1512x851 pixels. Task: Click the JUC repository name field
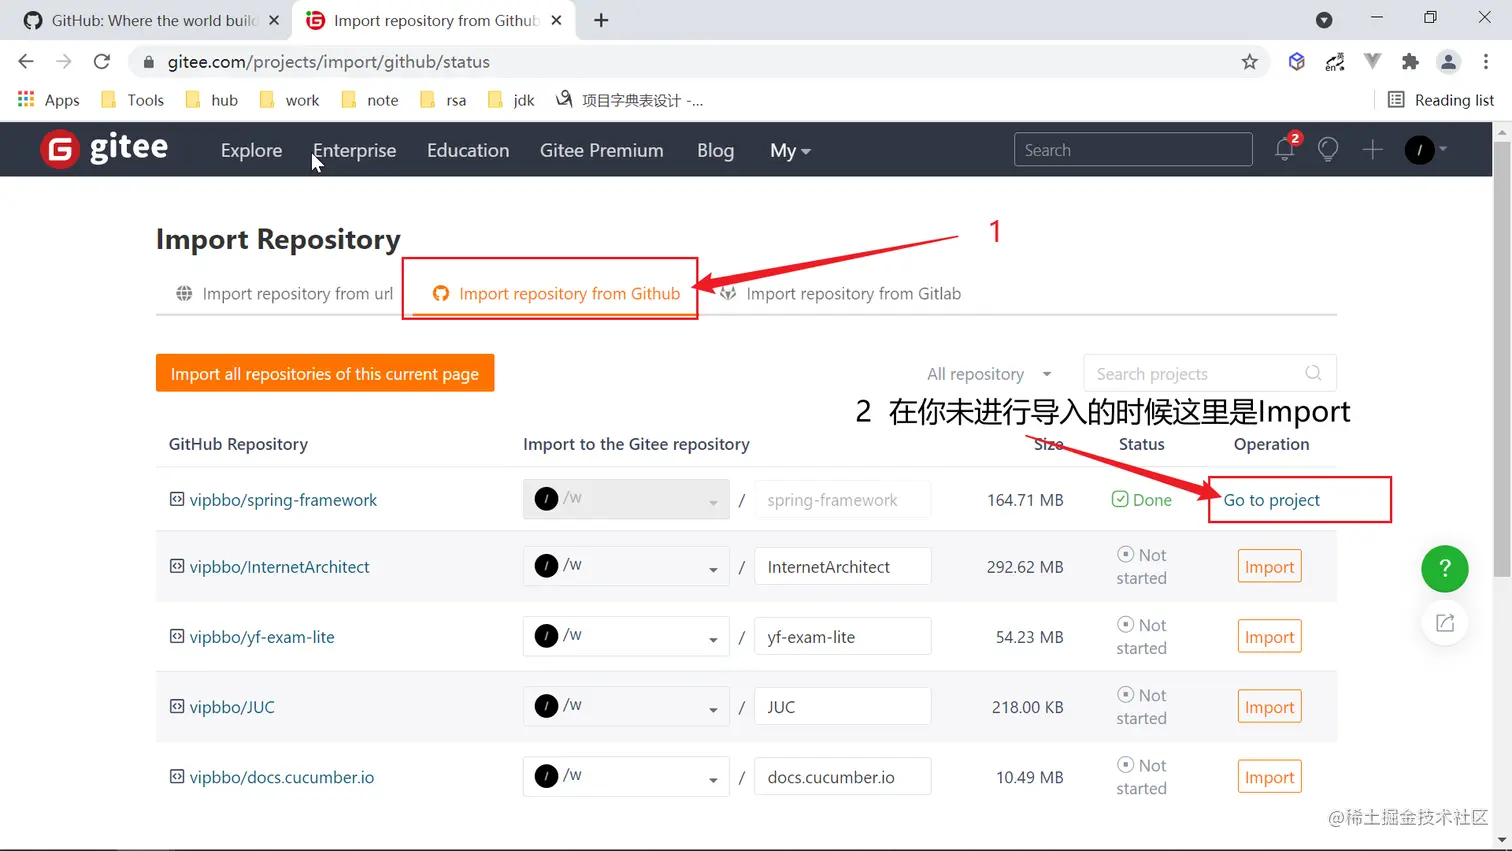(x=842, y=706)
